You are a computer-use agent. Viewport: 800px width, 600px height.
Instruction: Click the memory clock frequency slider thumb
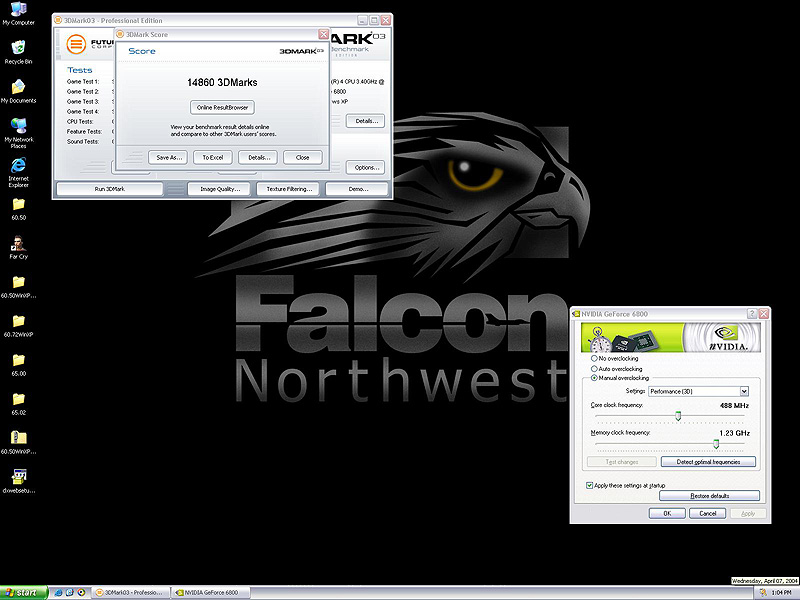point(716,444)
